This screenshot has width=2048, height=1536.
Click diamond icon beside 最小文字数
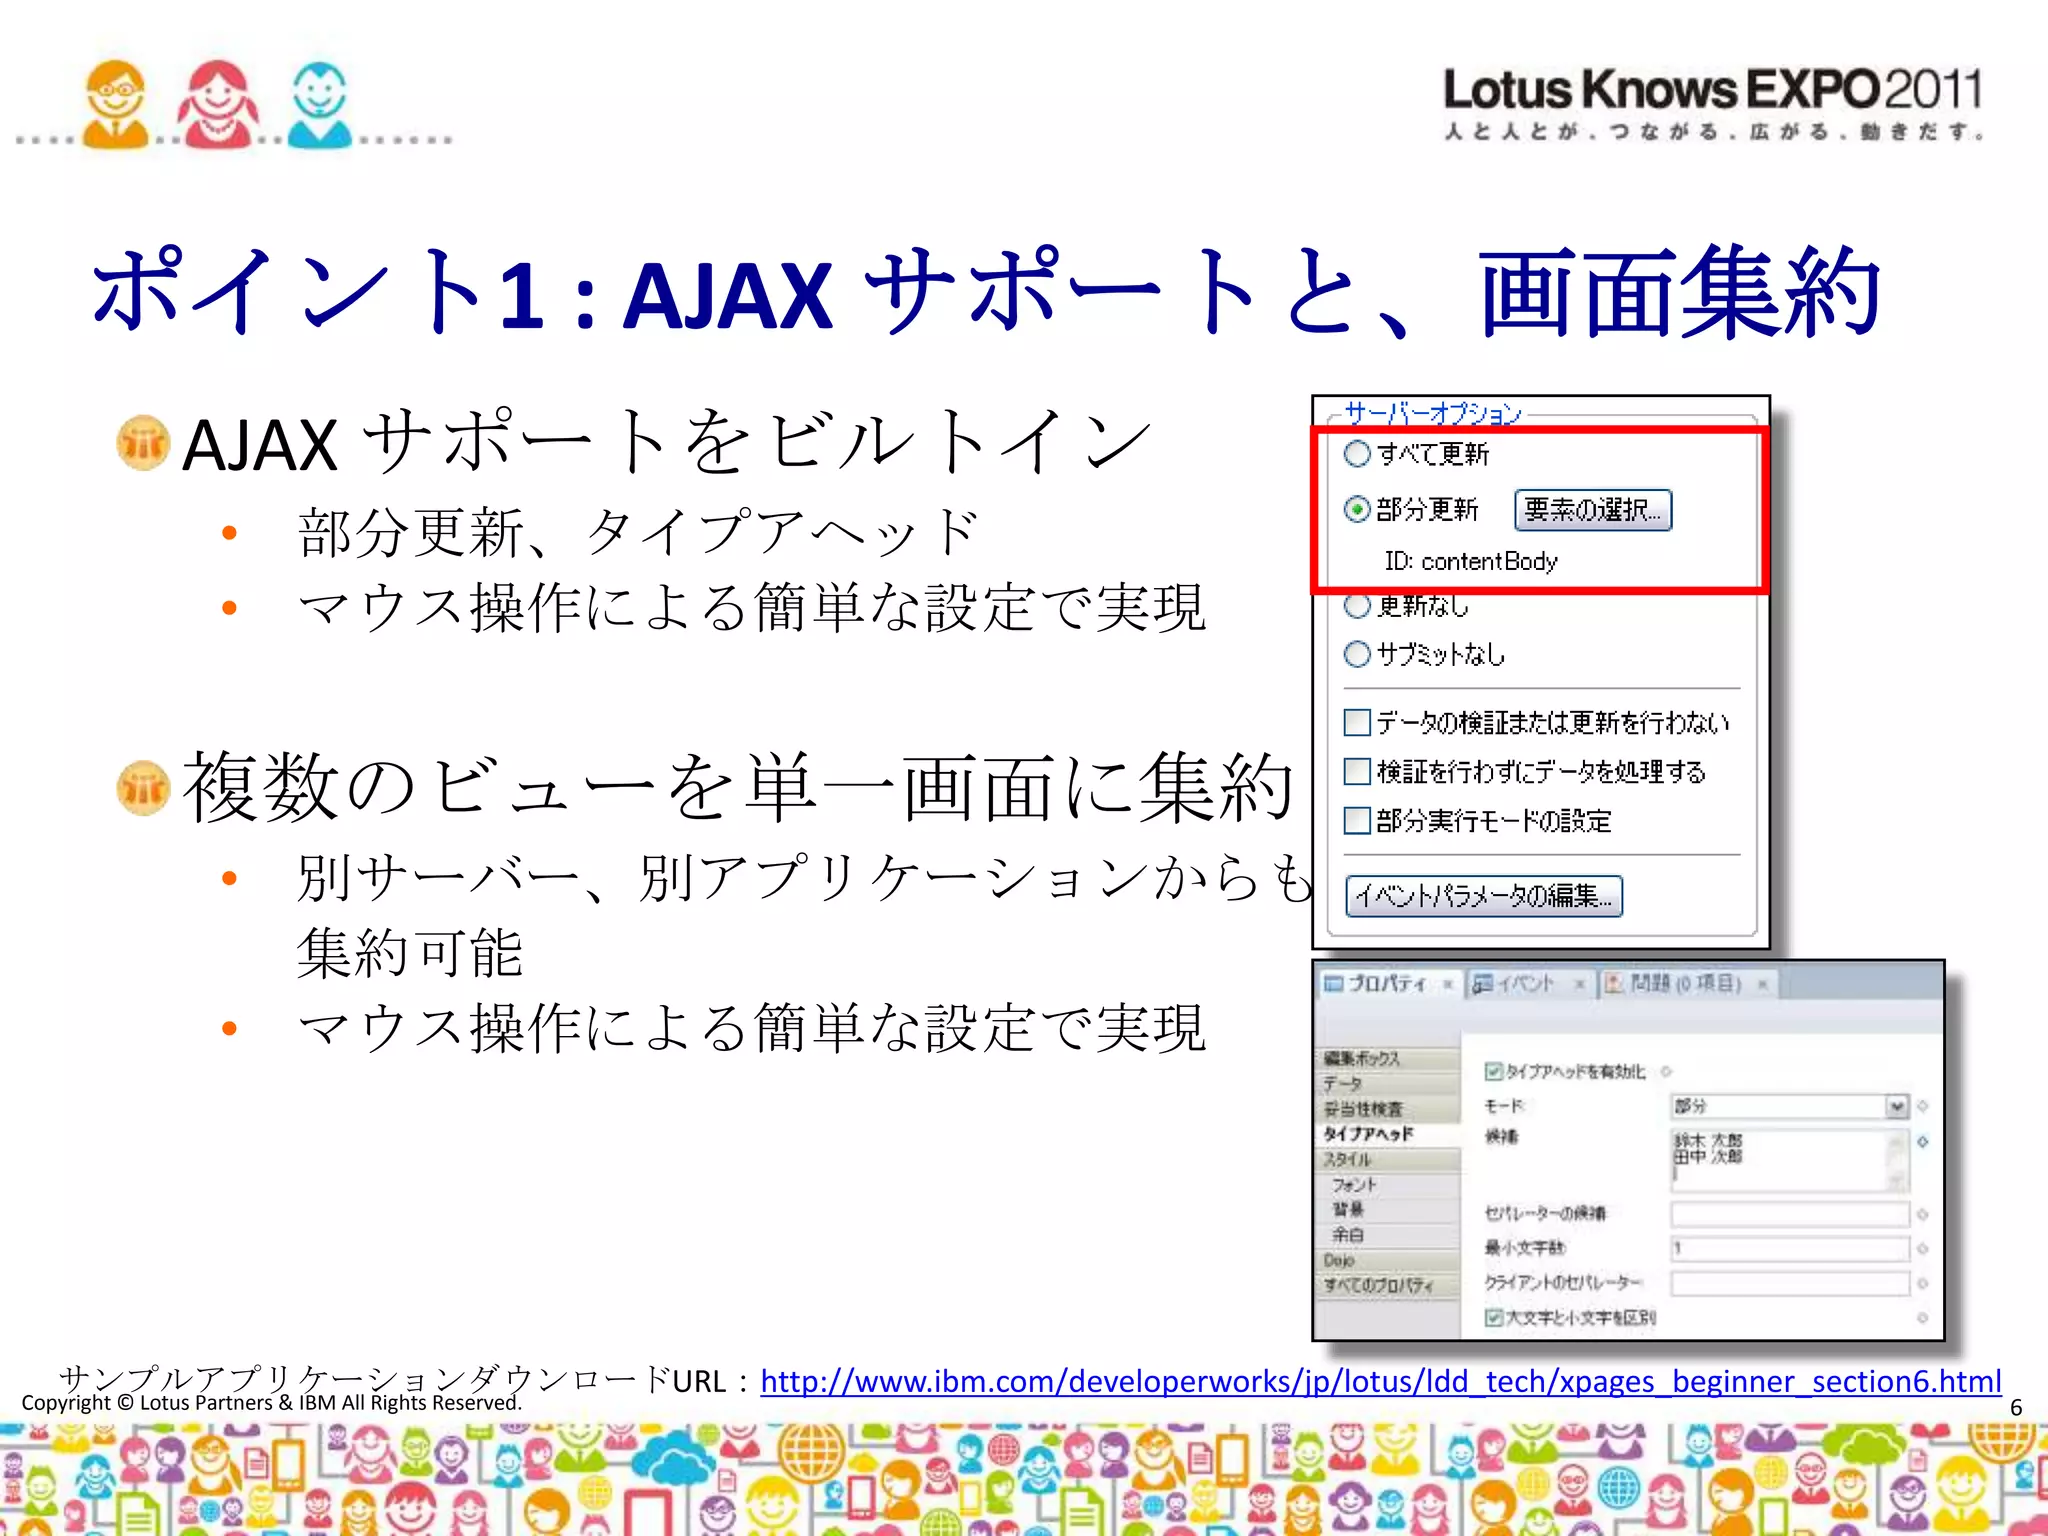tap(1923, 1249)
